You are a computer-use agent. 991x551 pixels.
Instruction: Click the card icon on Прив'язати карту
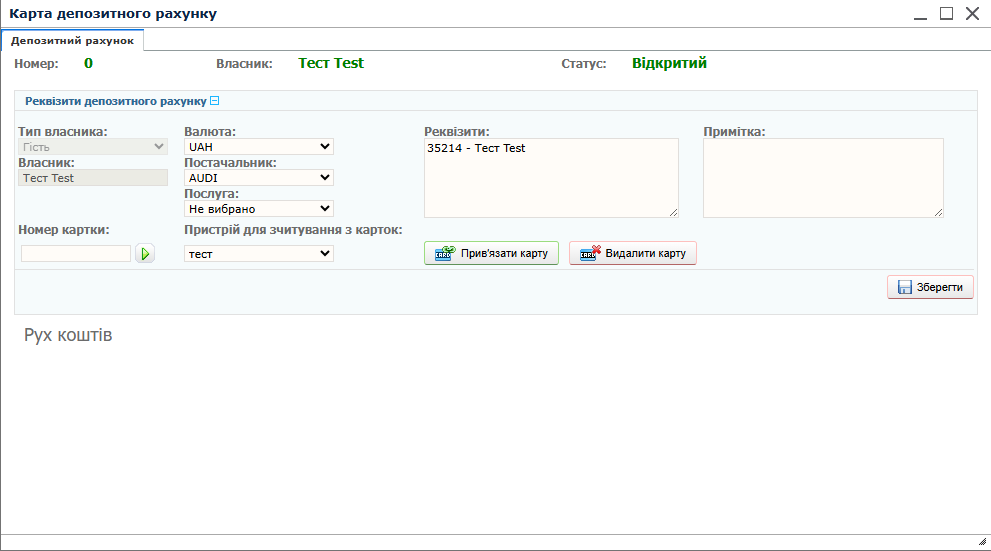pyautogui.click(x=445, y=254)
